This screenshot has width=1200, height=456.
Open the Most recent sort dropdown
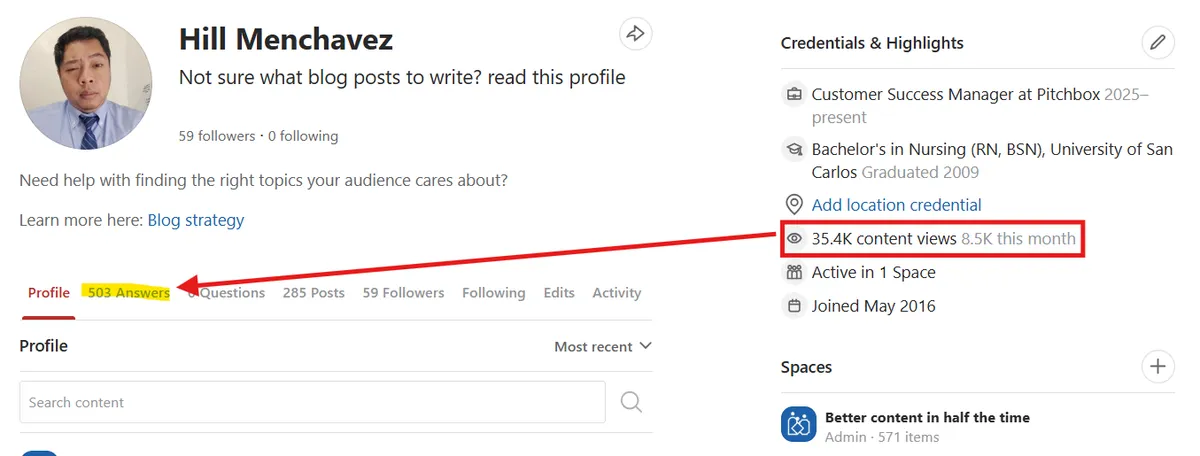tap(603, 346)
